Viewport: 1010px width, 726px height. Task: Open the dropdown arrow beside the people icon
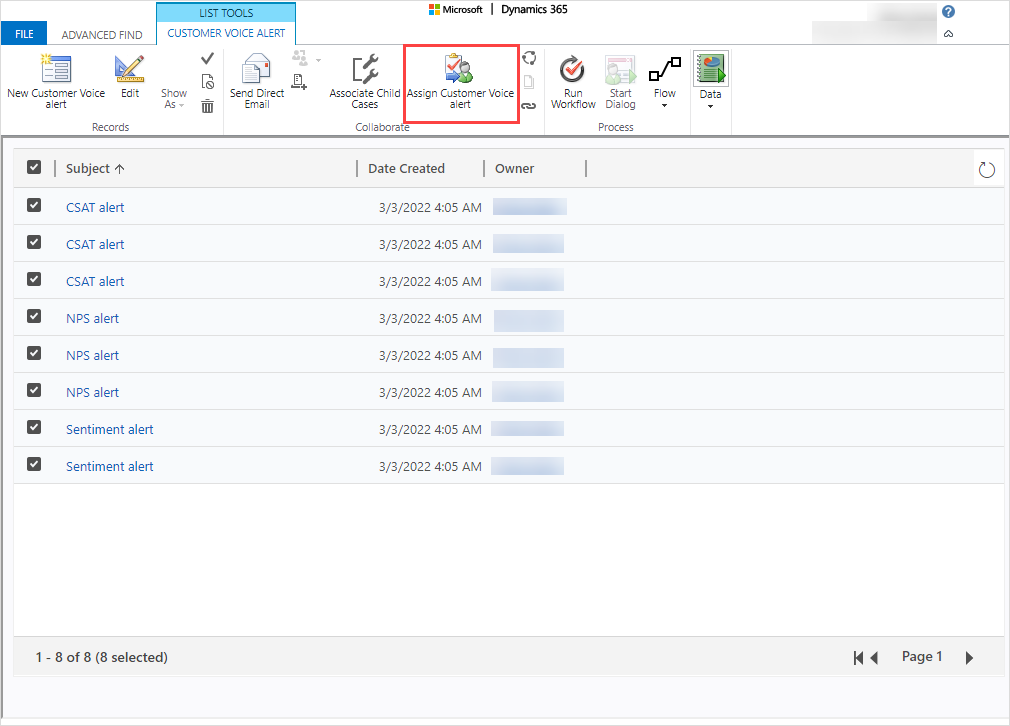(318, 60)
